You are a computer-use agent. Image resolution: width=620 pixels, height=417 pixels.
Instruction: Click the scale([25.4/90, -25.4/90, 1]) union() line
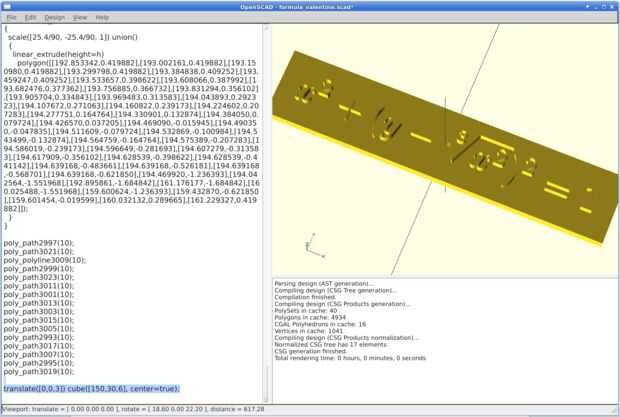pyautogui.click(x=73, y=37)
